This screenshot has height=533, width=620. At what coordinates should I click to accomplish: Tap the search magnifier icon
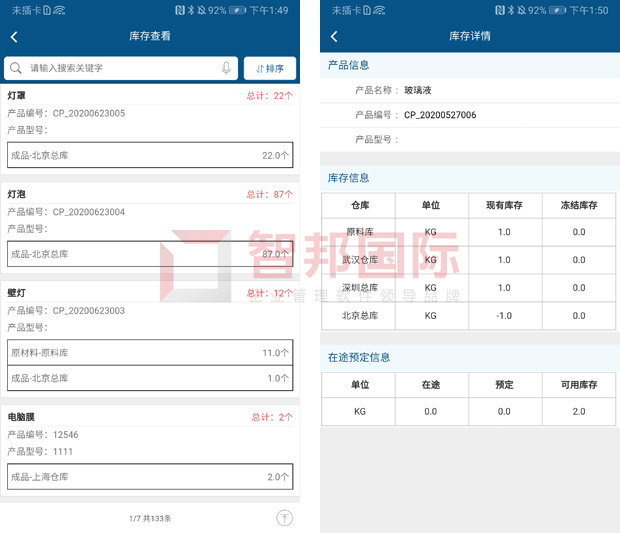coord(15,68)
